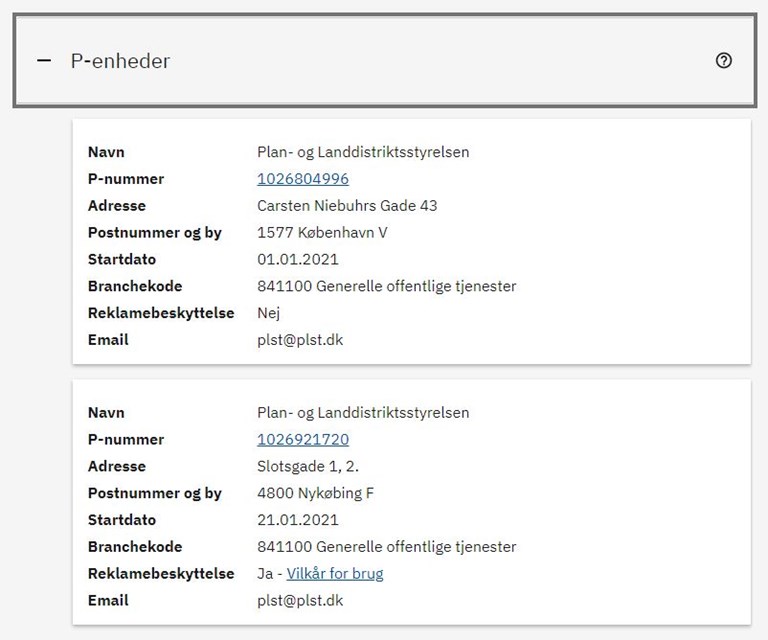This screenshot has width=768, height=640.
Task: Click the P-enheder section heading
Action: tap(120, 61)
